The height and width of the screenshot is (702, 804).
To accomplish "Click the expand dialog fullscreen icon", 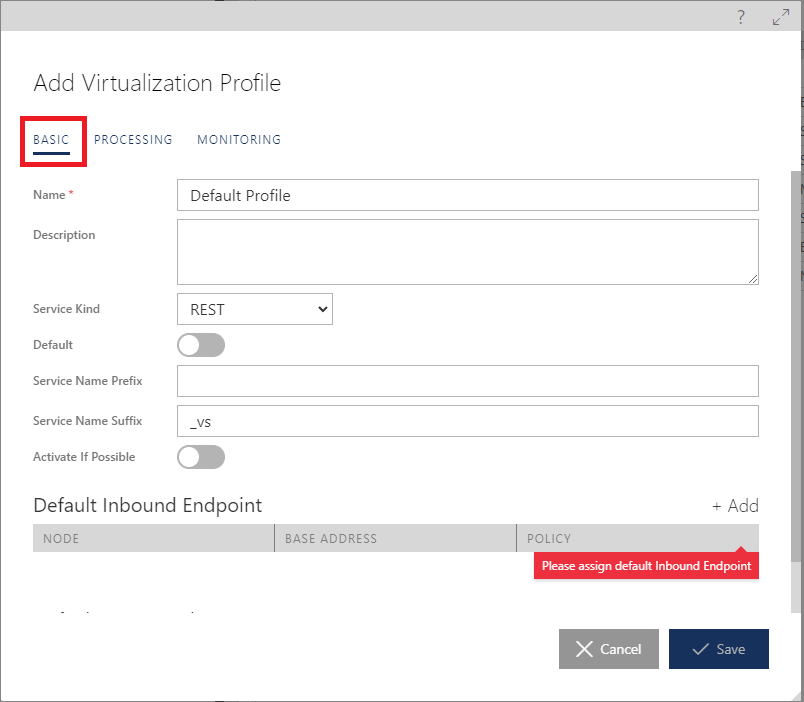I will click(x=781, y=17).
